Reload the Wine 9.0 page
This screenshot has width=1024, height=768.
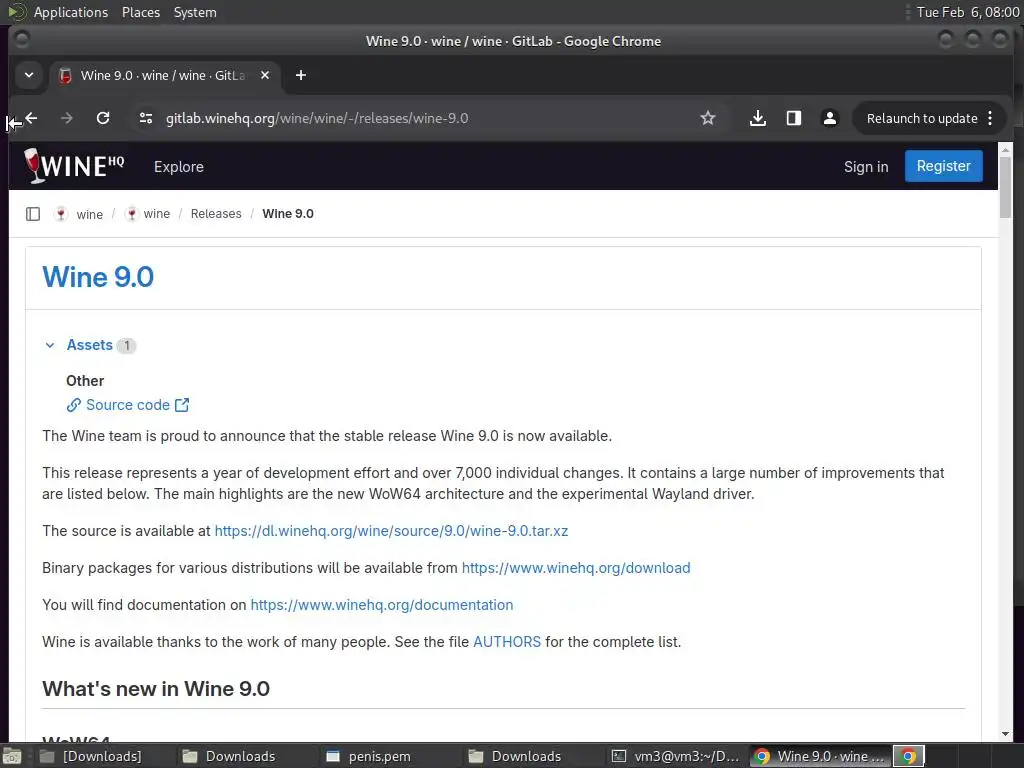(103, 118)
